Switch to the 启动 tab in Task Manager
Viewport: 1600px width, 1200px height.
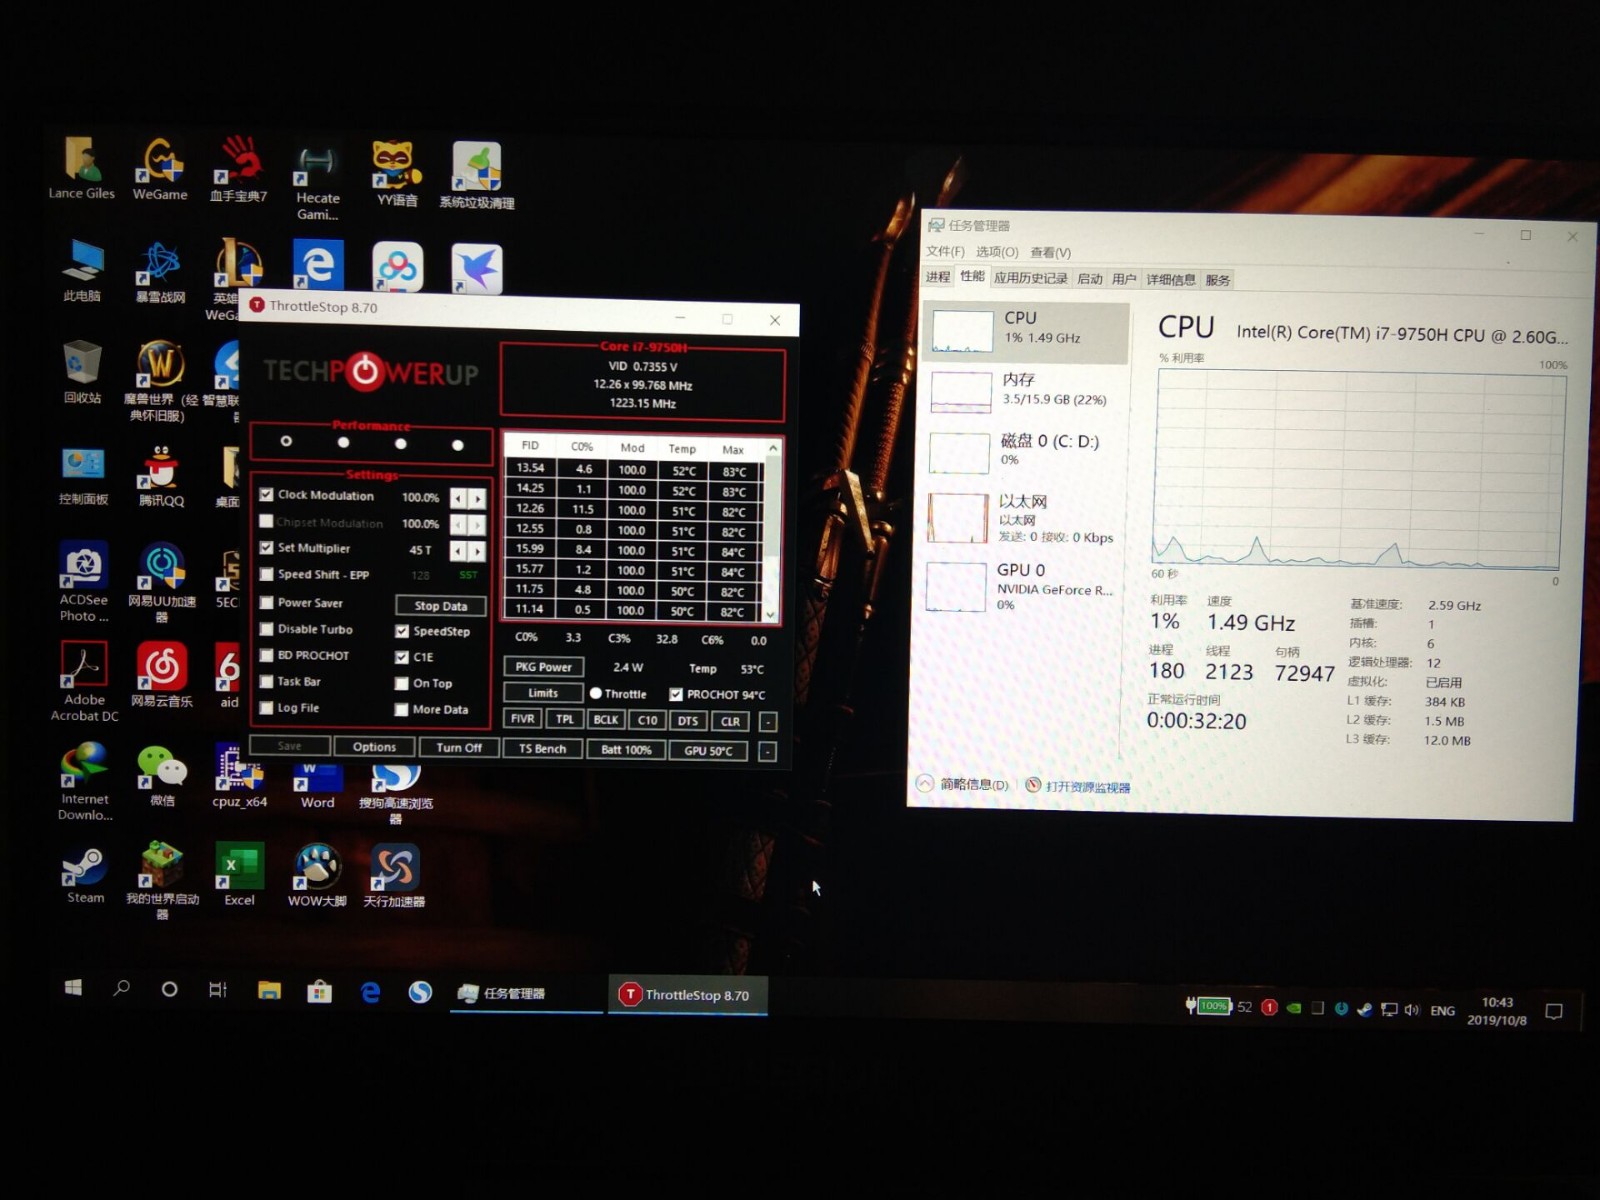pyautogui.click(x=1090, y=279)
